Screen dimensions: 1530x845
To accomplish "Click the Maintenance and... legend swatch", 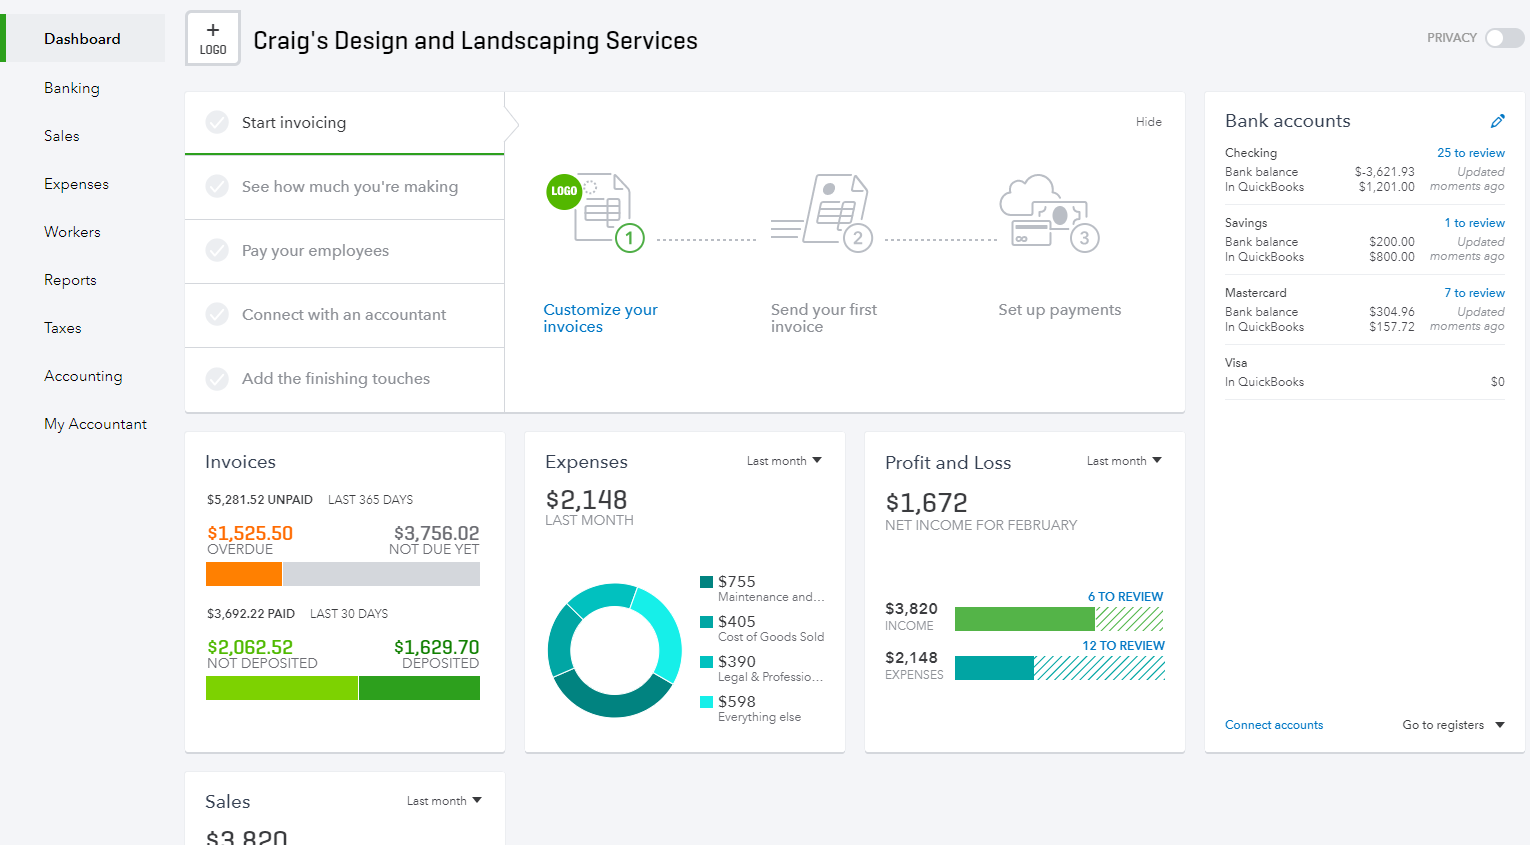I will pyautogui.click(x=707, y=582).
